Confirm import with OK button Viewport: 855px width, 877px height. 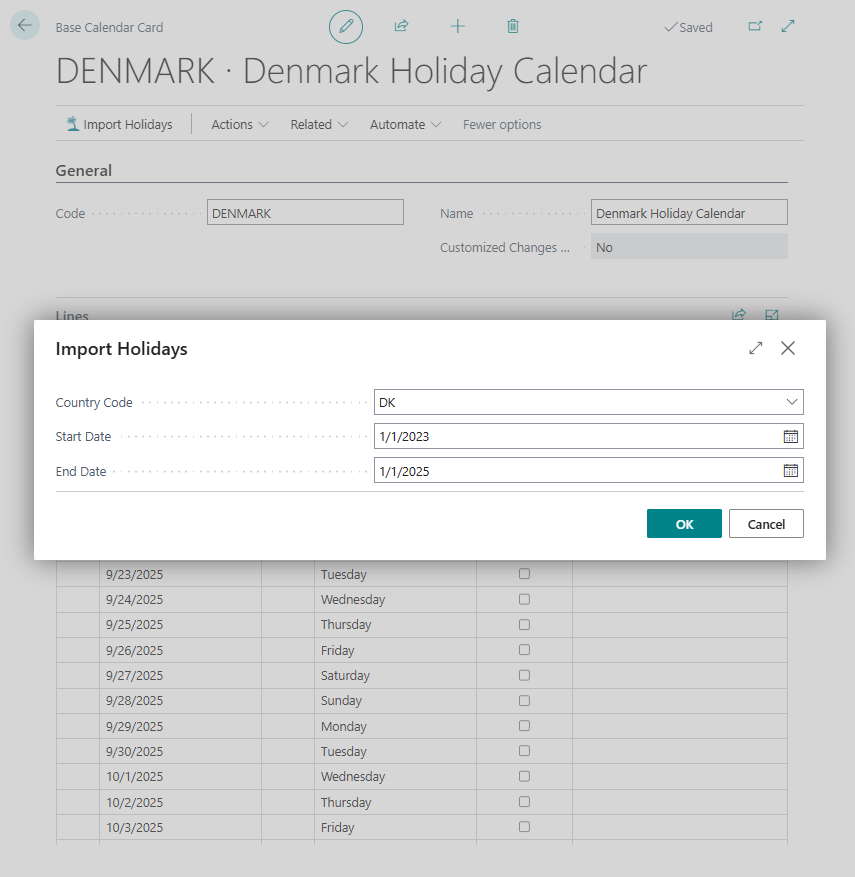click(x=684, y=524)
